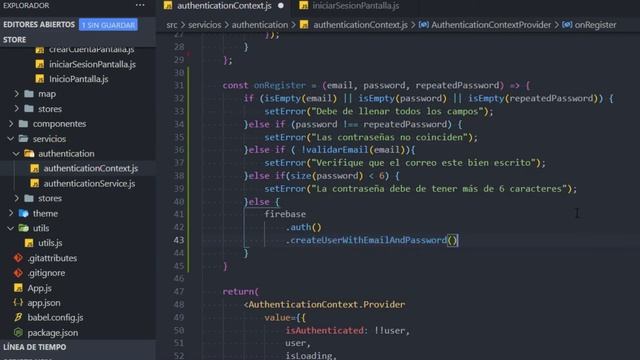This screenshot has height=360, width=640.
Task: Click the Babel icon beside babel.config.js
Action: point(18,318)
